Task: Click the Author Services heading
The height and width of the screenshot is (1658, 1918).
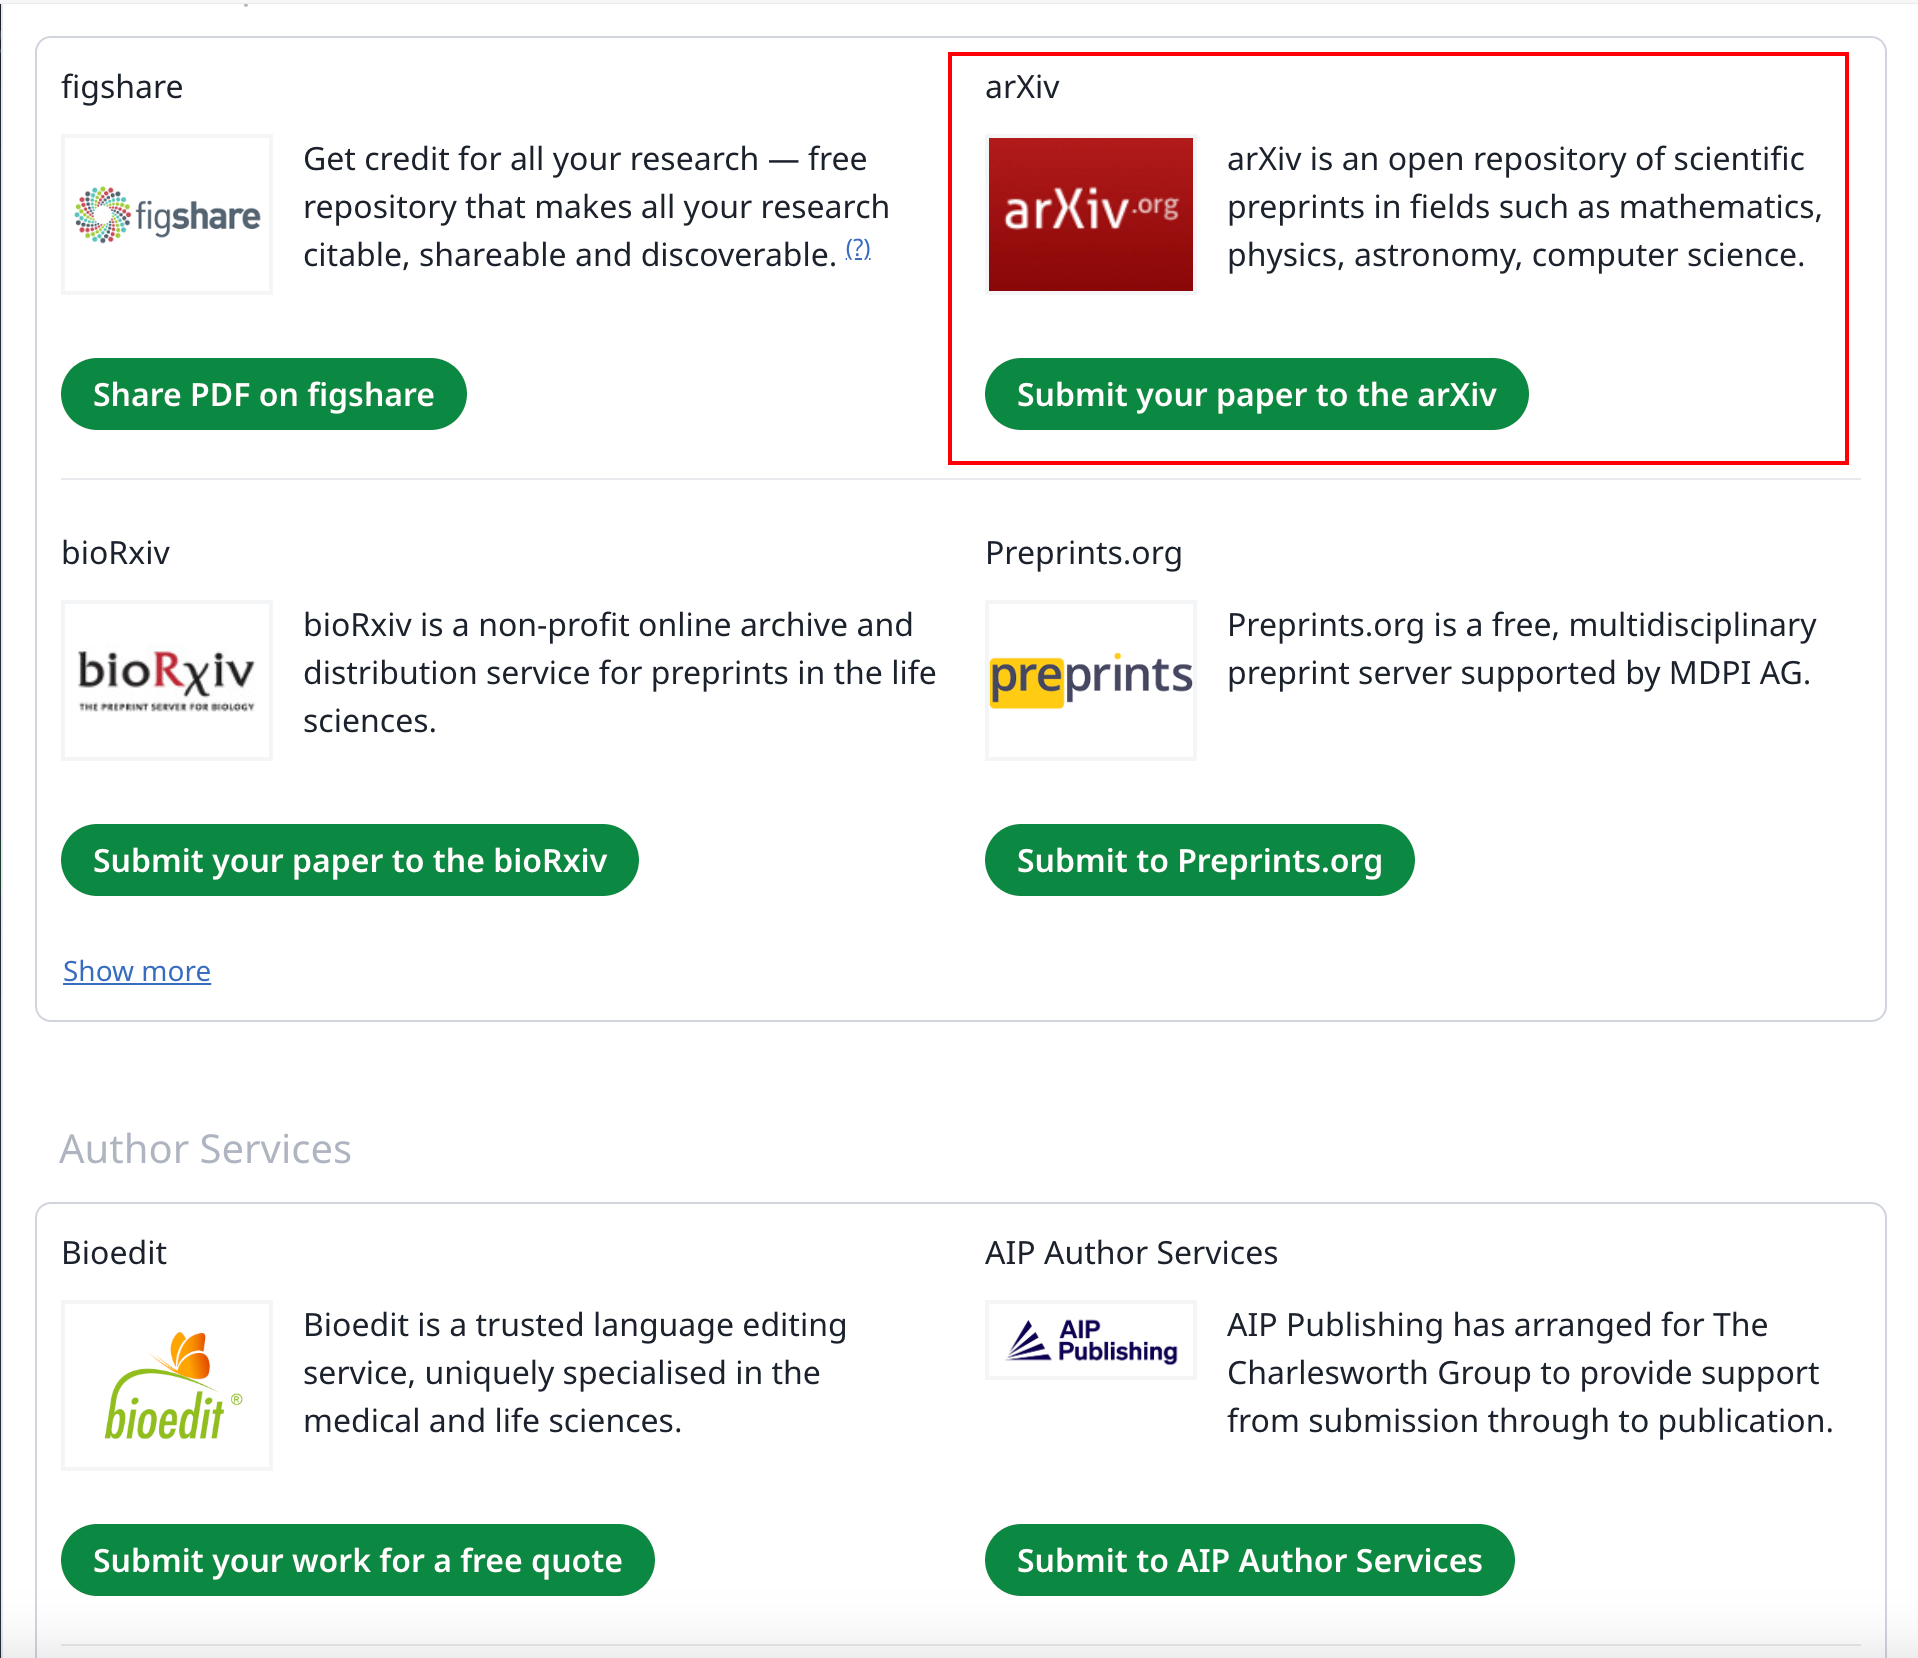Action: click(x=205, y=1149)
